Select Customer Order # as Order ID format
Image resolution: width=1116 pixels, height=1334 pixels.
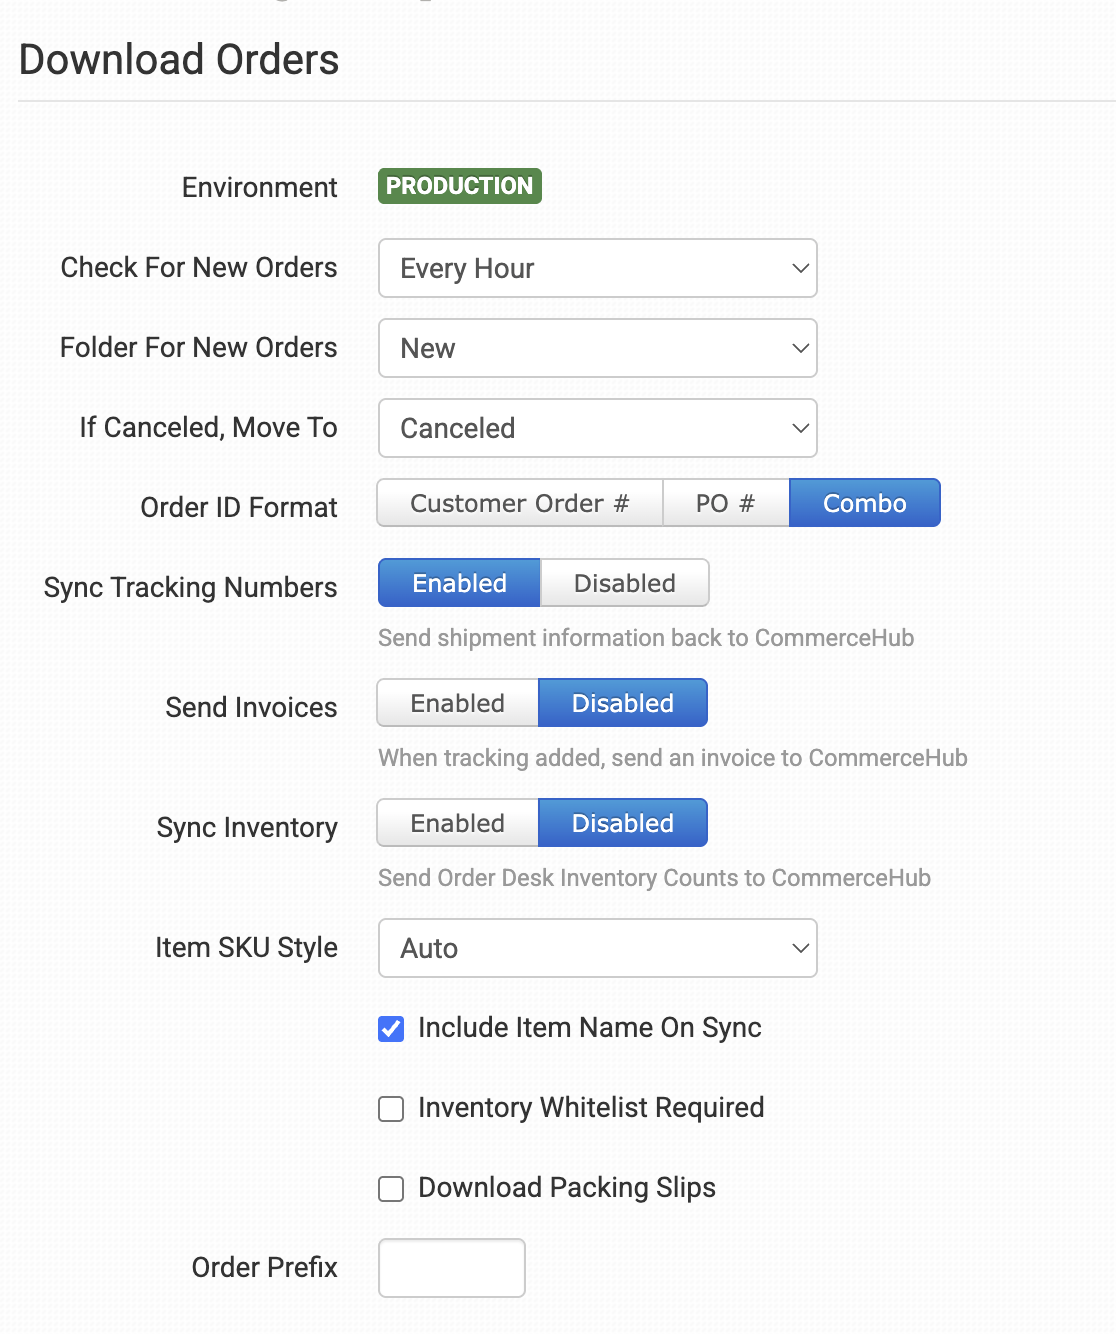pyautogui.click(x=519, y=503)
